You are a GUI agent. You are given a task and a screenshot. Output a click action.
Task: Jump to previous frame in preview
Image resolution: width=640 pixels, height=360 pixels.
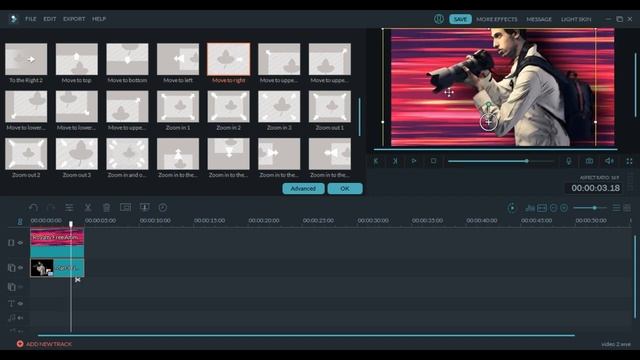[x=376, y=161]
